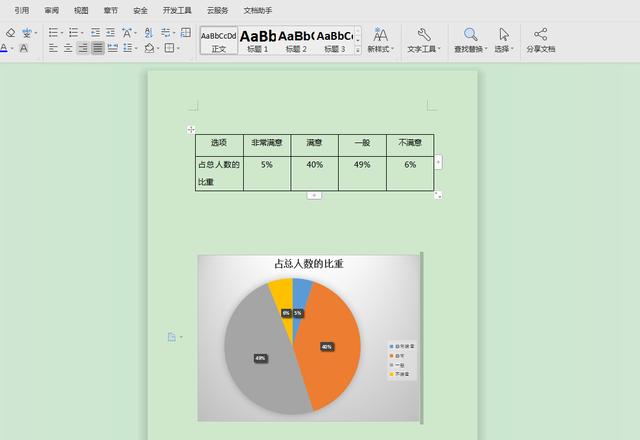Toggle justify alignment
The width and height of the screenshot is (640, 440).
pos(98,48)
